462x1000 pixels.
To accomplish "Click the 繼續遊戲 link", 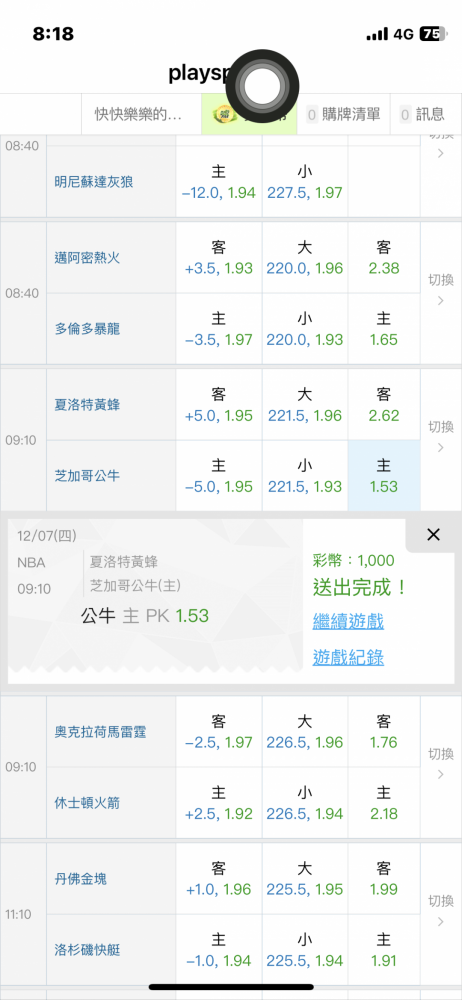I will (348, 621).
